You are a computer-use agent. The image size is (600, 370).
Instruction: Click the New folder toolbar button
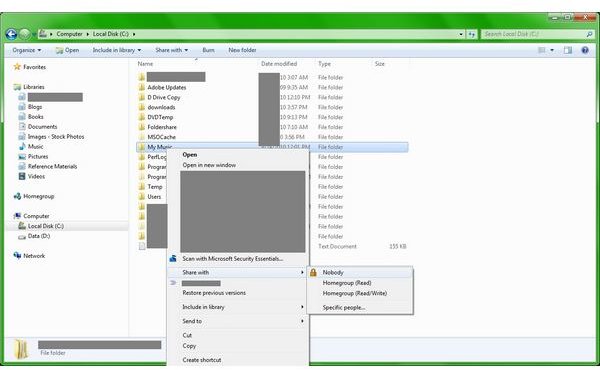242,50
